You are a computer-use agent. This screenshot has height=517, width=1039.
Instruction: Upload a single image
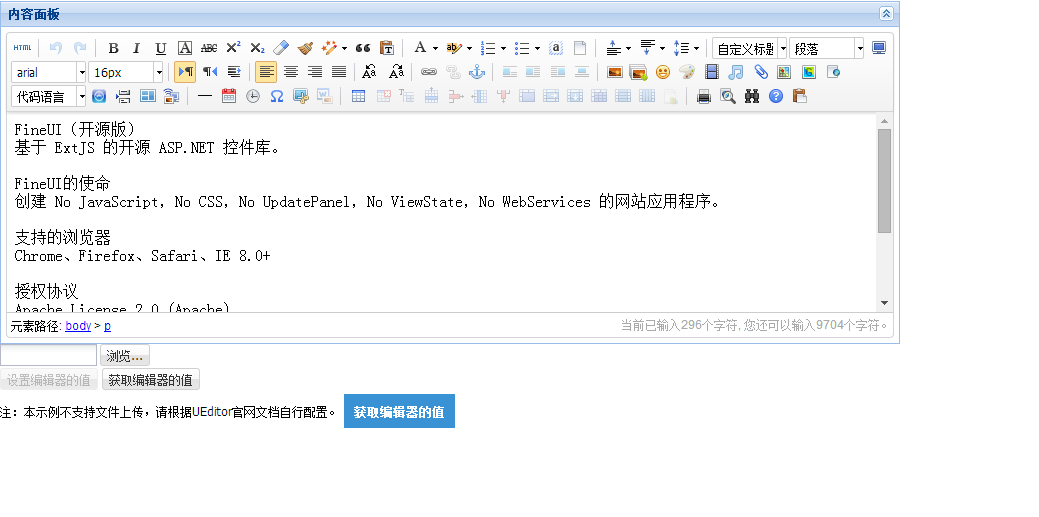[x=614, y=72]
